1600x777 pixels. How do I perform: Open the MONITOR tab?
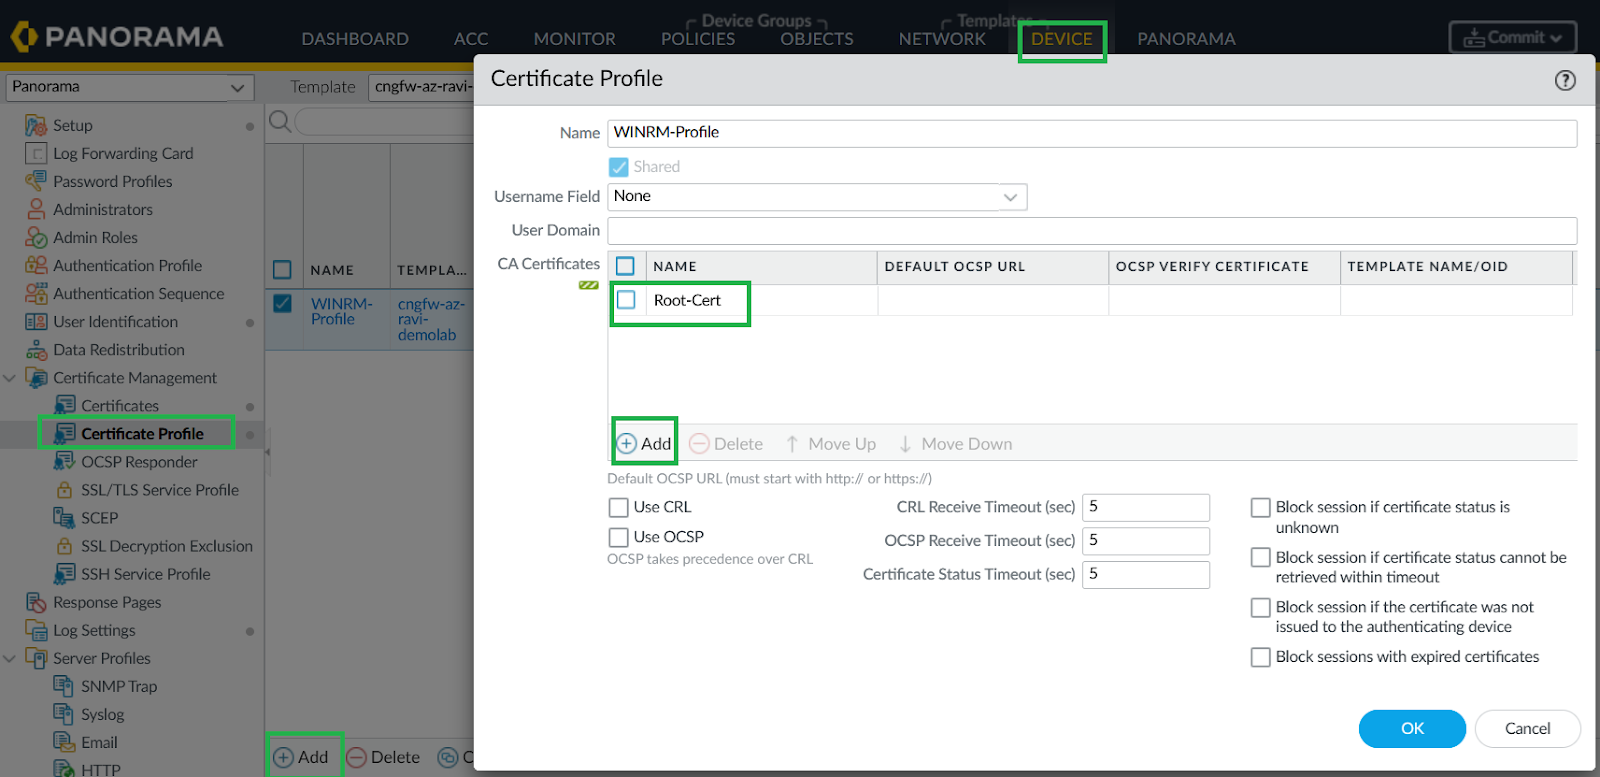click(x=574, y=39)
